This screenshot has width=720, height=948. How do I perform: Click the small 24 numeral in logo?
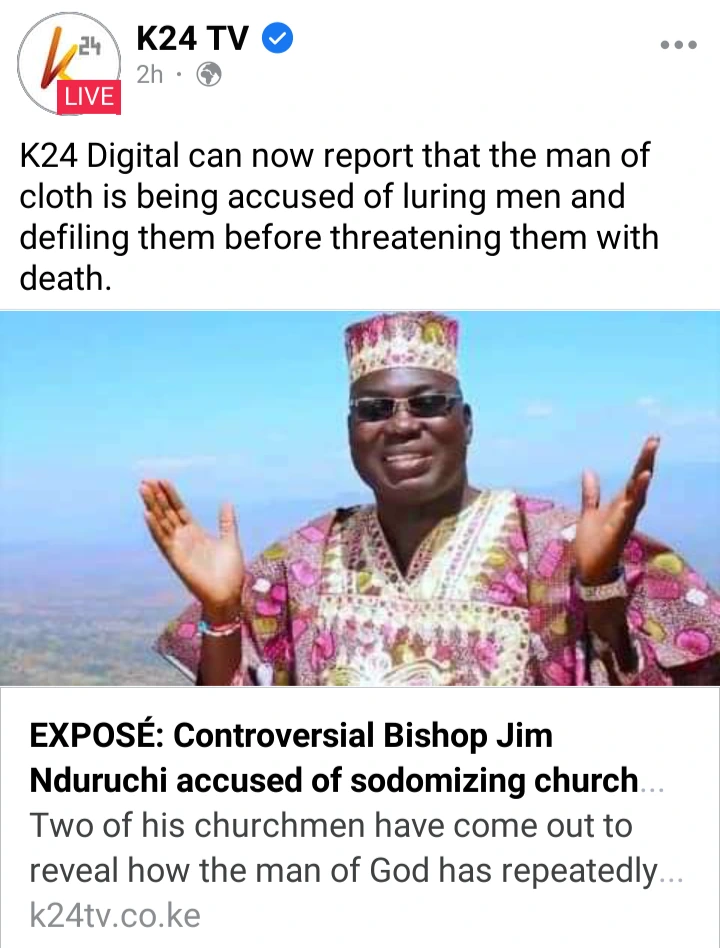tap(89, 47)
